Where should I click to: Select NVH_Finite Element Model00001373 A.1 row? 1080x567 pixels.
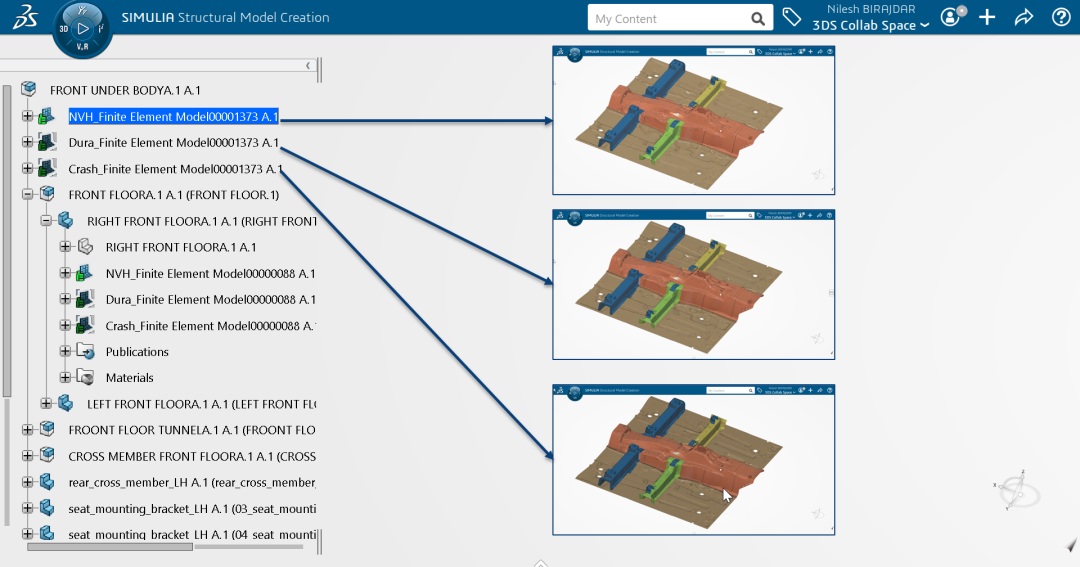174,116
